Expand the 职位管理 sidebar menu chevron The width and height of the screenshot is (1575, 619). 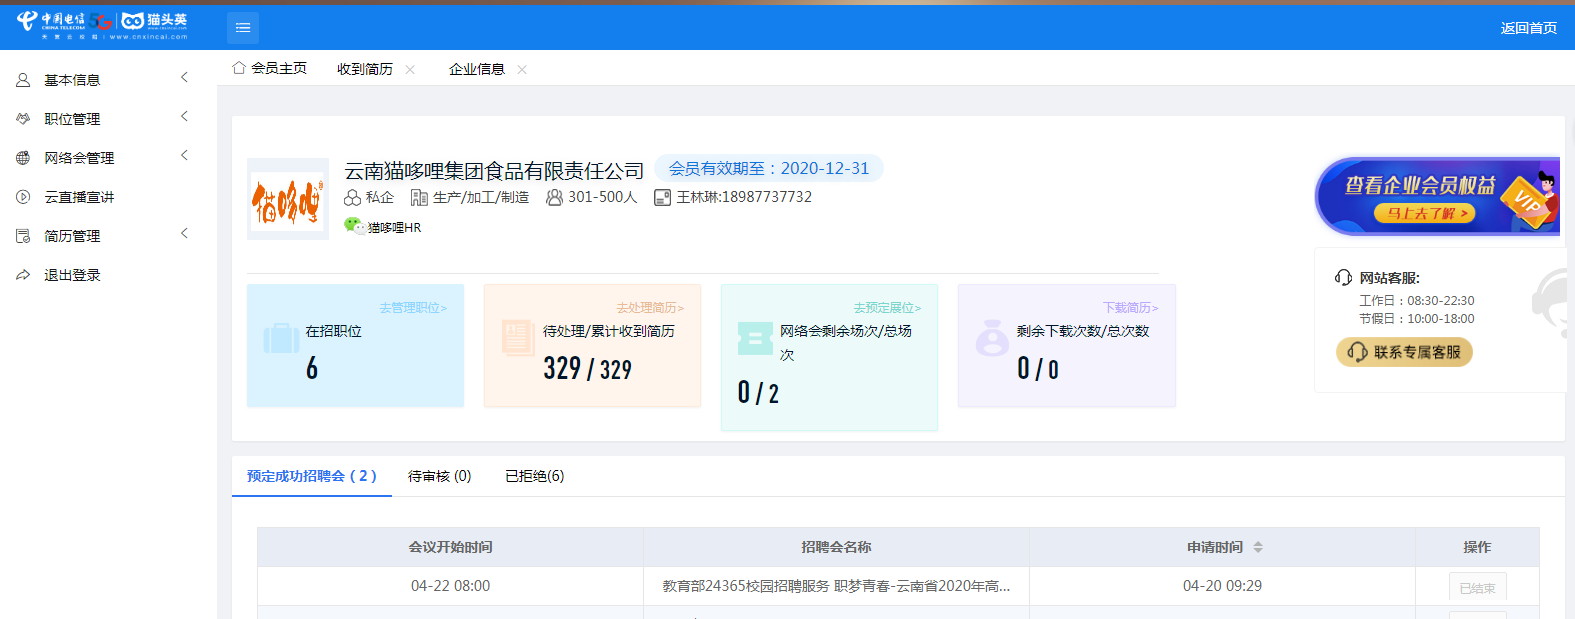pyautogui.click(x=184, y=116)
